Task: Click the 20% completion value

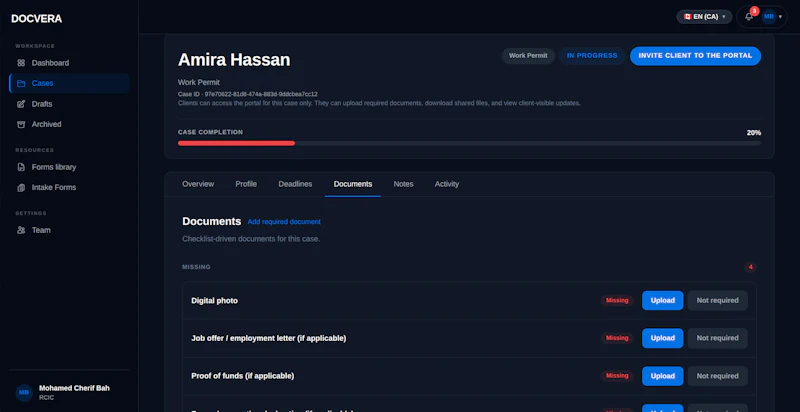Action: [754, 133]
